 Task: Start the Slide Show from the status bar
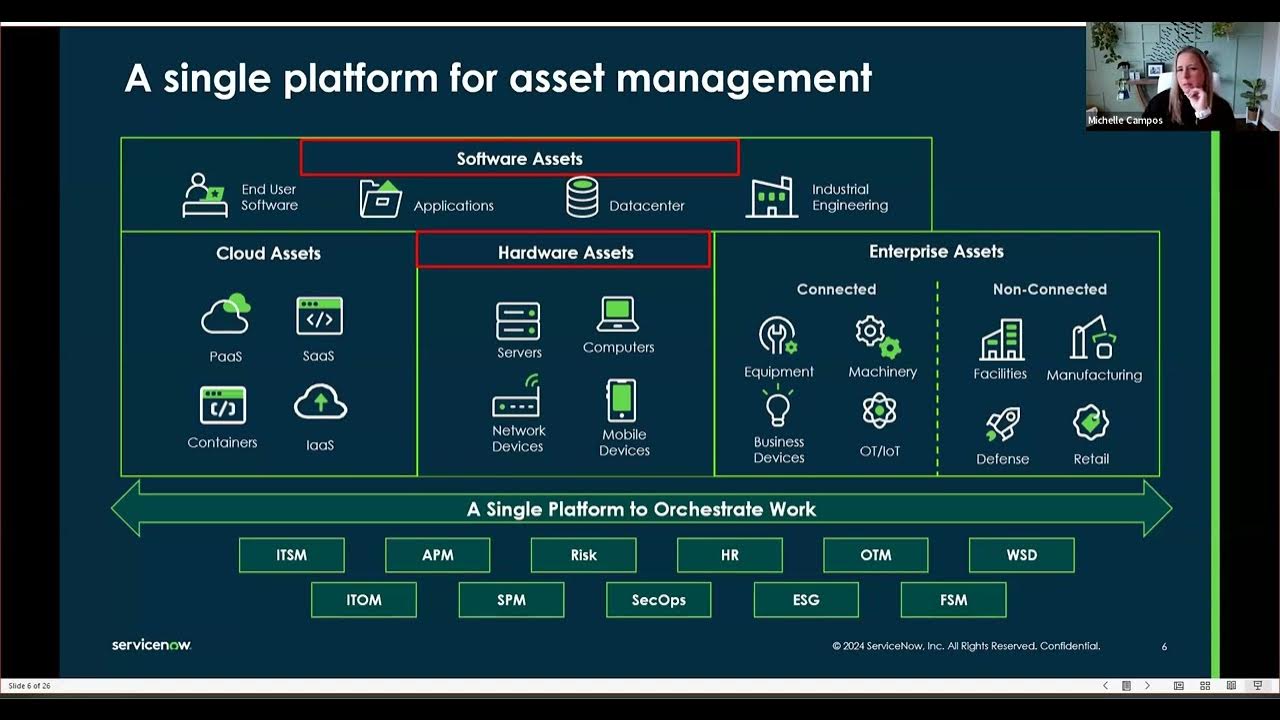tap(1258, 686)
